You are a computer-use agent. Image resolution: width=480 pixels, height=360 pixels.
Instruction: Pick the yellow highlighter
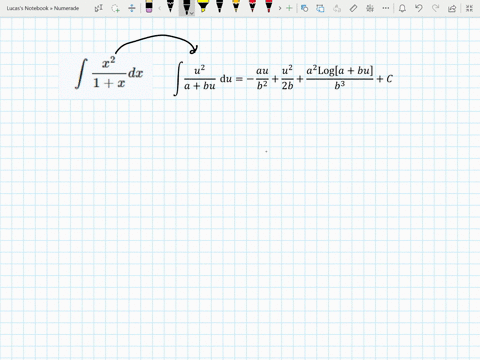pos(203,6)
